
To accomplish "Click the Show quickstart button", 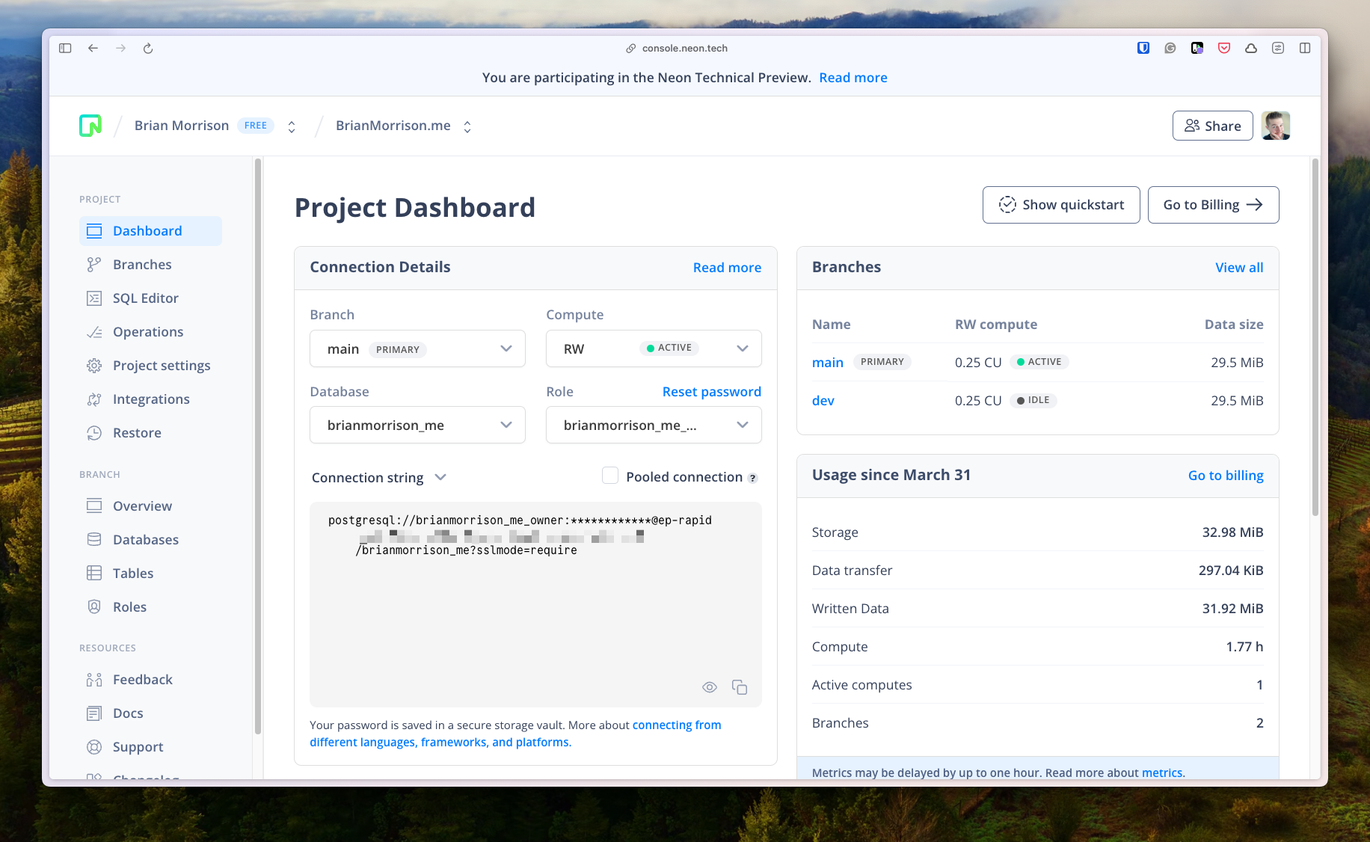I will [1061, 205].
